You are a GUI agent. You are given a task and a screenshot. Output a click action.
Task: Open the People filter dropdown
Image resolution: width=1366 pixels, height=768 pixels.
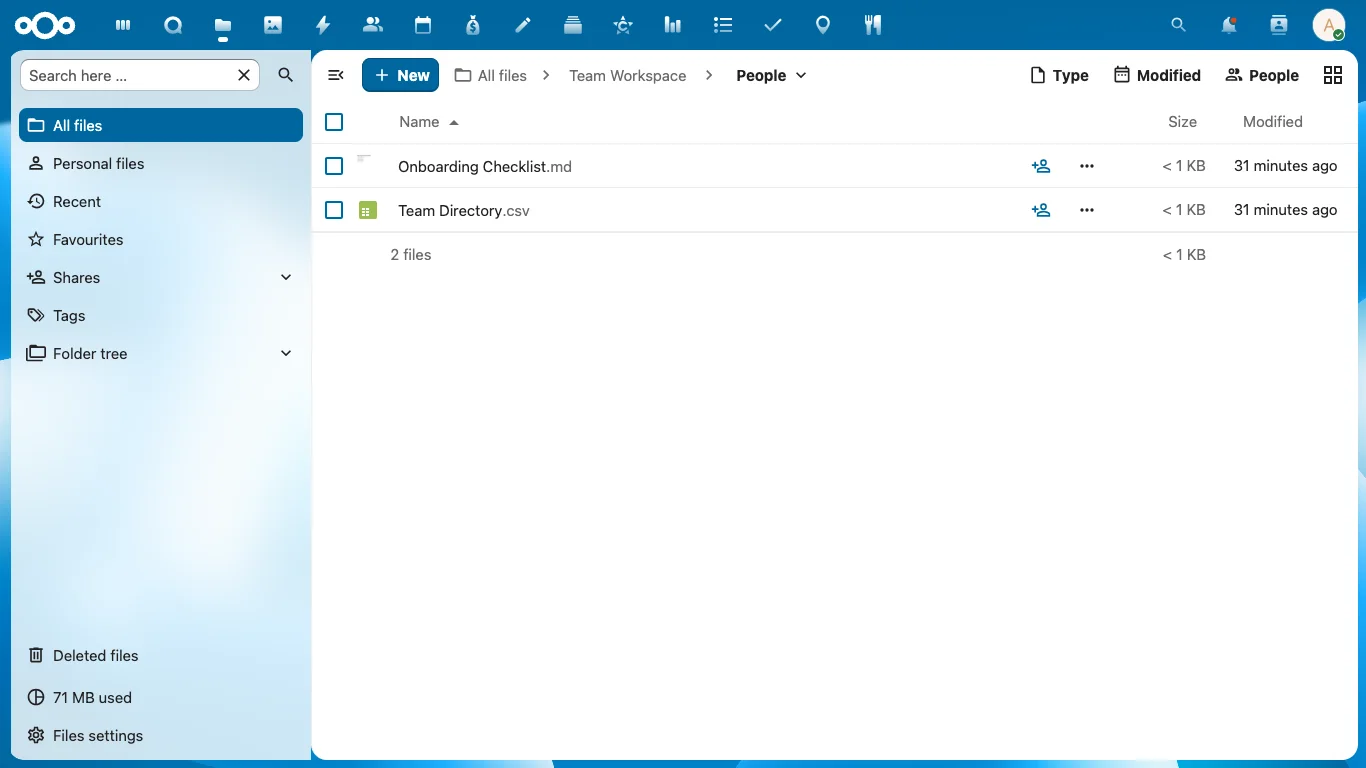(1262, 75)
